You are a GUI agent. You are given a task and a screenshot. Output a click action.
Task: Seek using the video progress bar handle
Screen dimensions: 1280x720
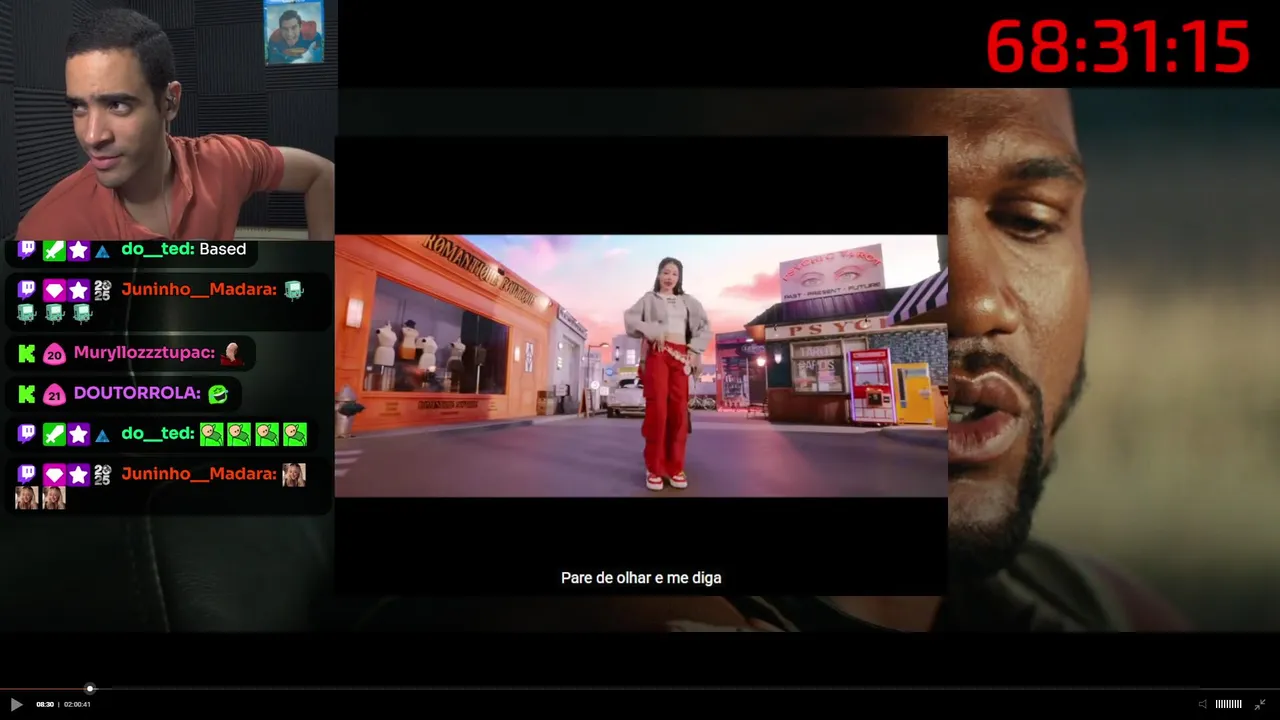[90, 688]
